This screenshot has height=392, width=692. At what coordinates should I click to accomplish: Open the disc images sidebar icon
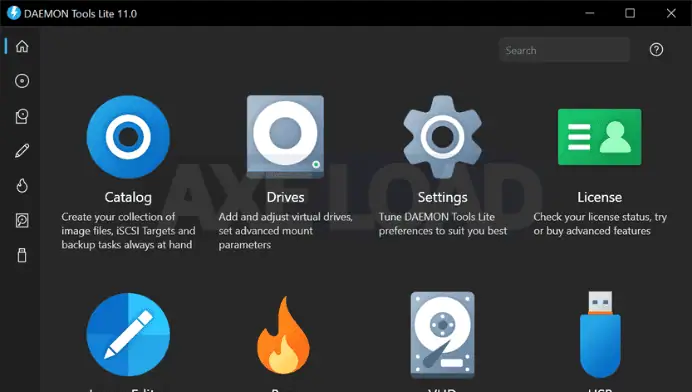point(22,81)
